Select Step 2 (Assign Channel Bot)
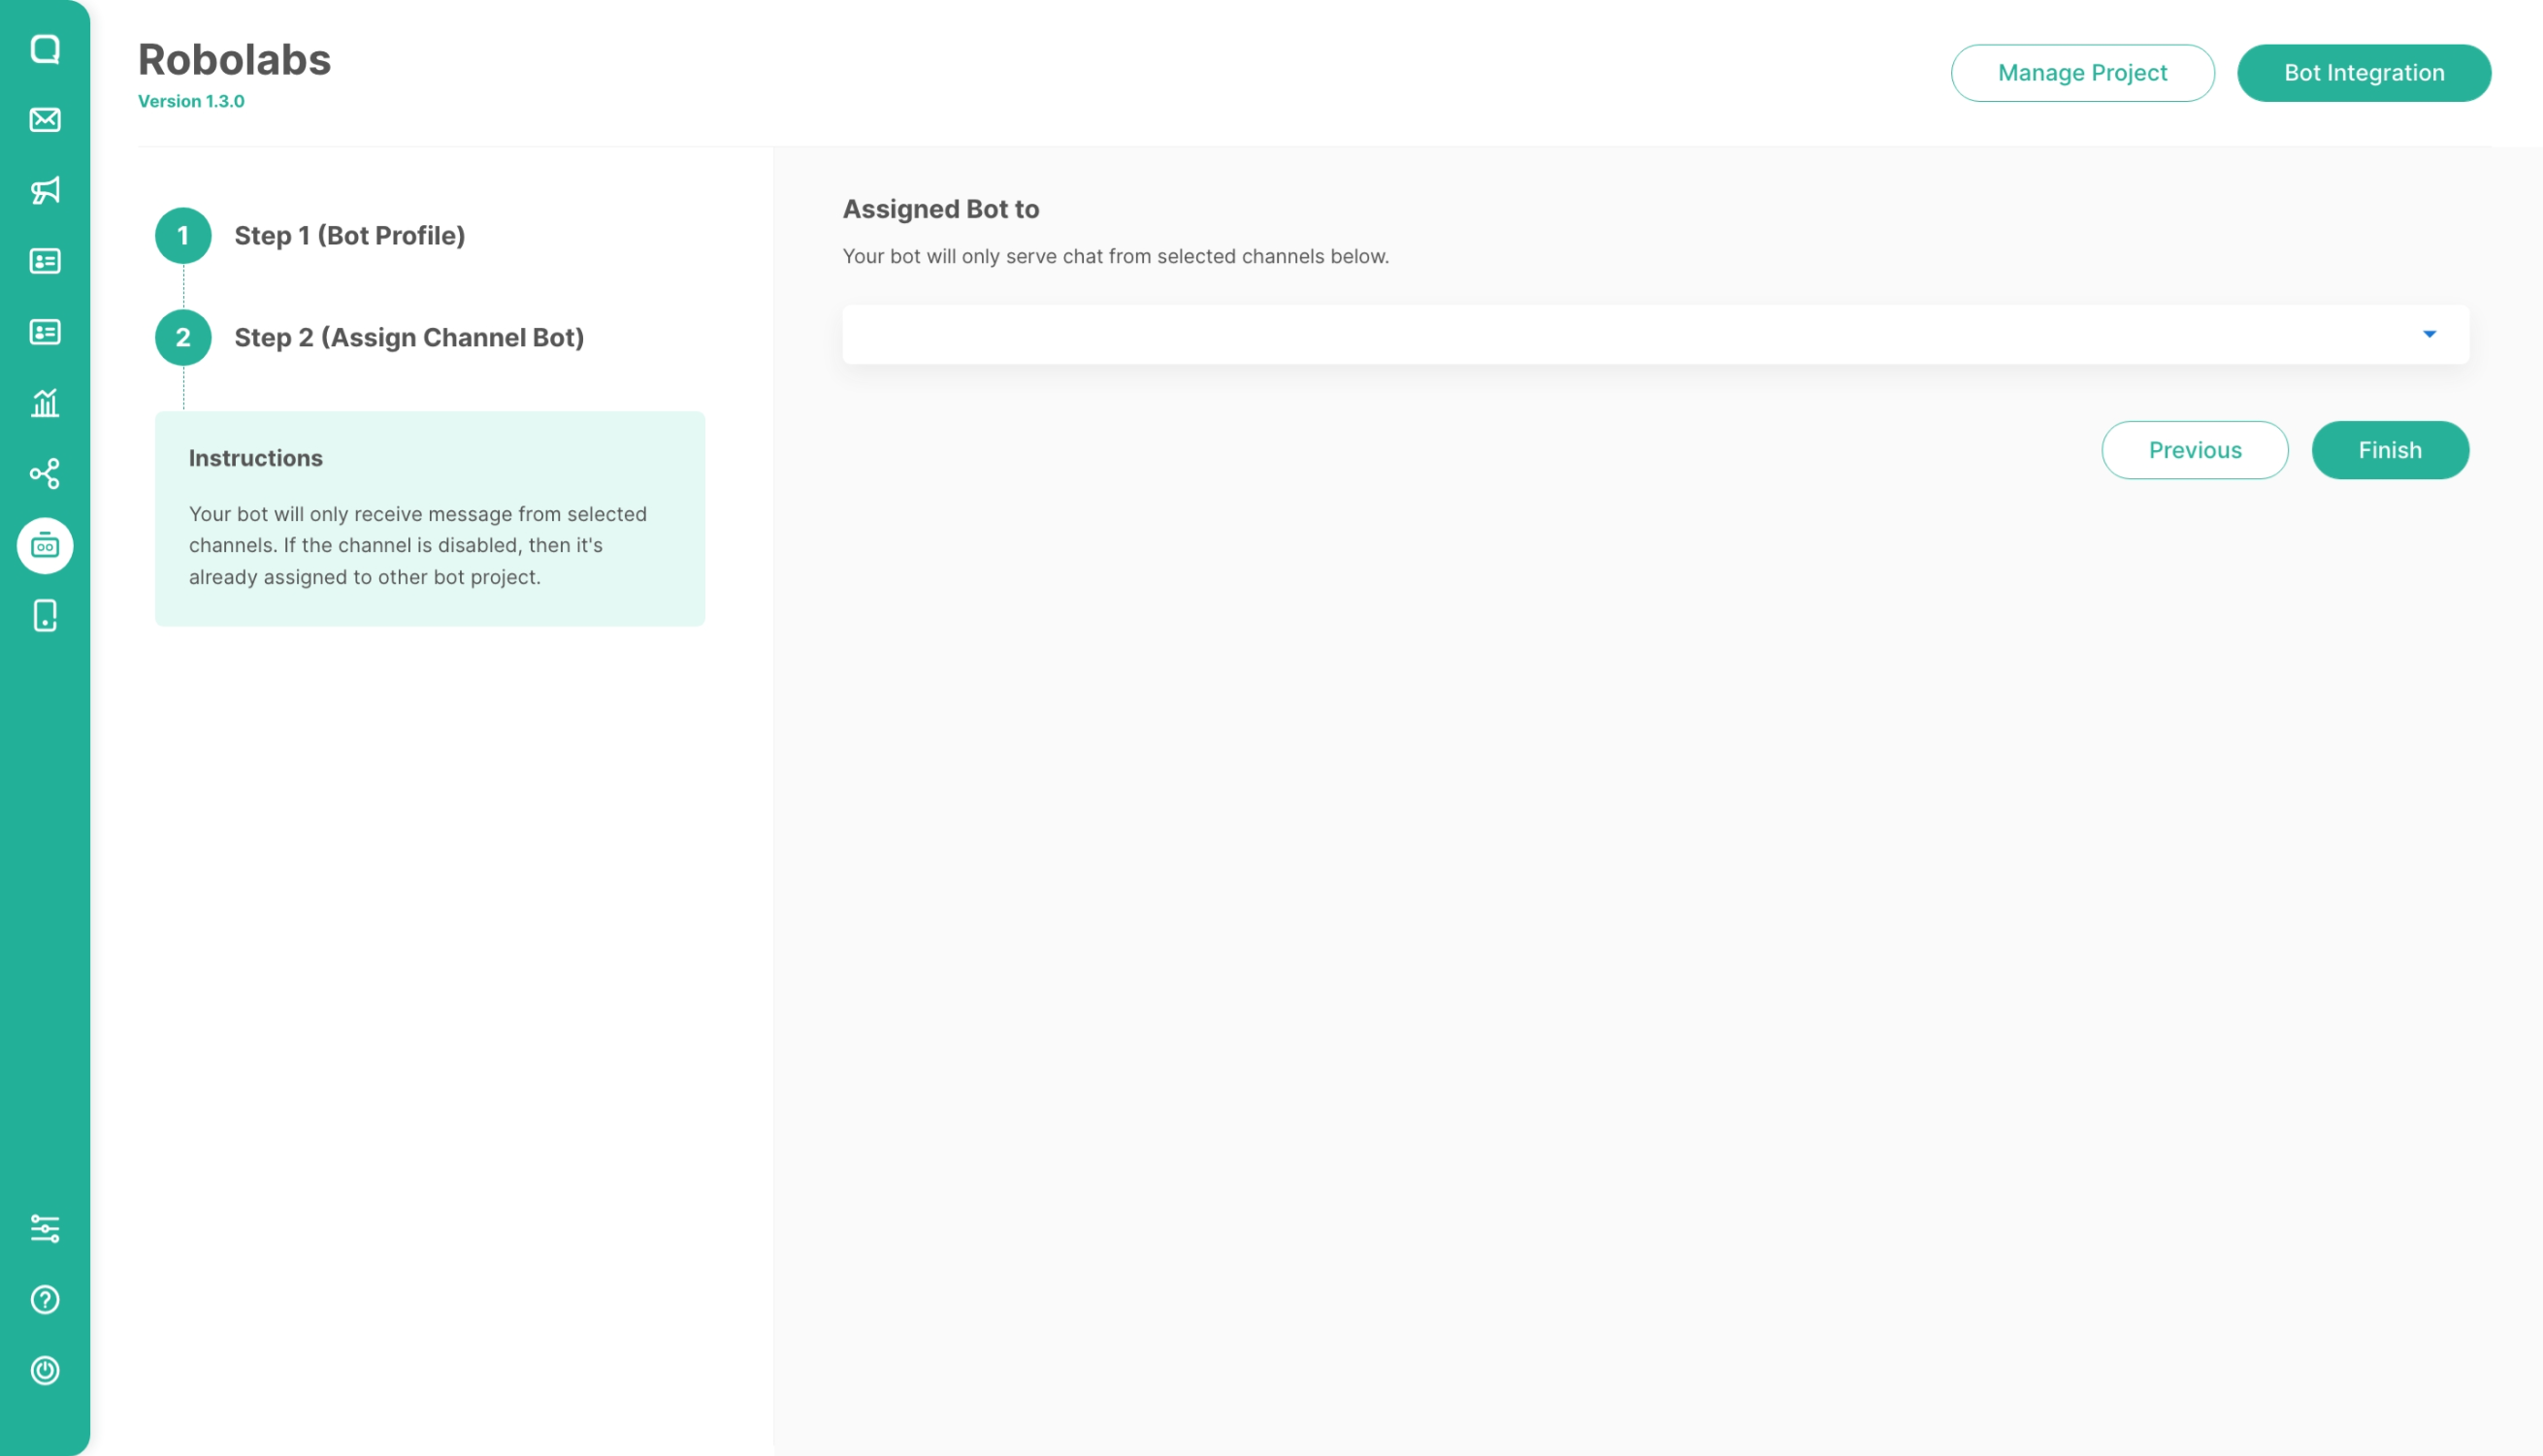The image size is (2543, 1456). [x=408, y=338]
